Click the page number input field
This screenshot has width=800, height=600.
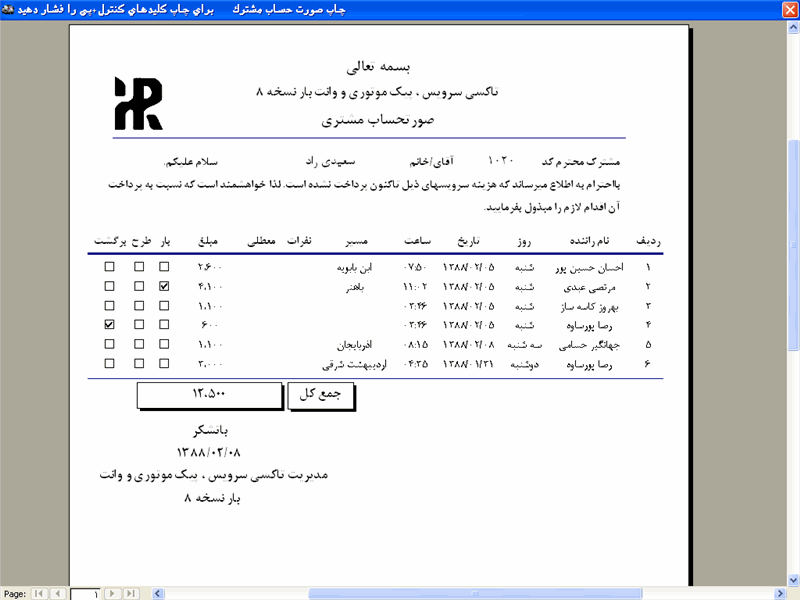pyautogui.click(x=85, y=594)
